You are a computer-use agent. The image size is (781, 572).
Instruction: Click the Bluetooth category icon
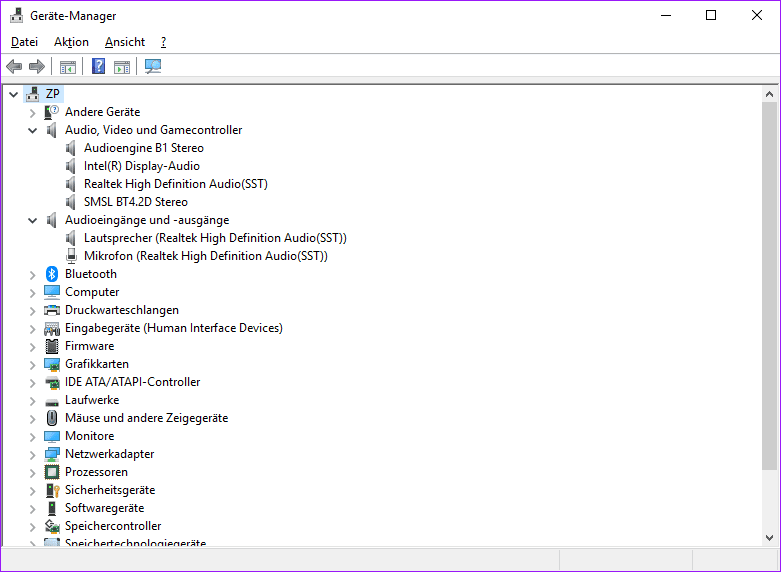(52, 274)
